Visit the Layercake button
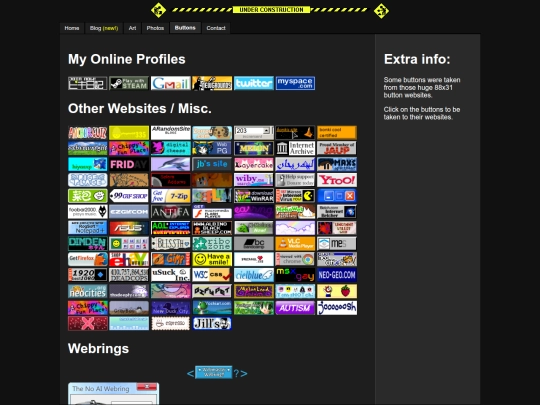Viewport: 540px width, 405px height. 254,164
